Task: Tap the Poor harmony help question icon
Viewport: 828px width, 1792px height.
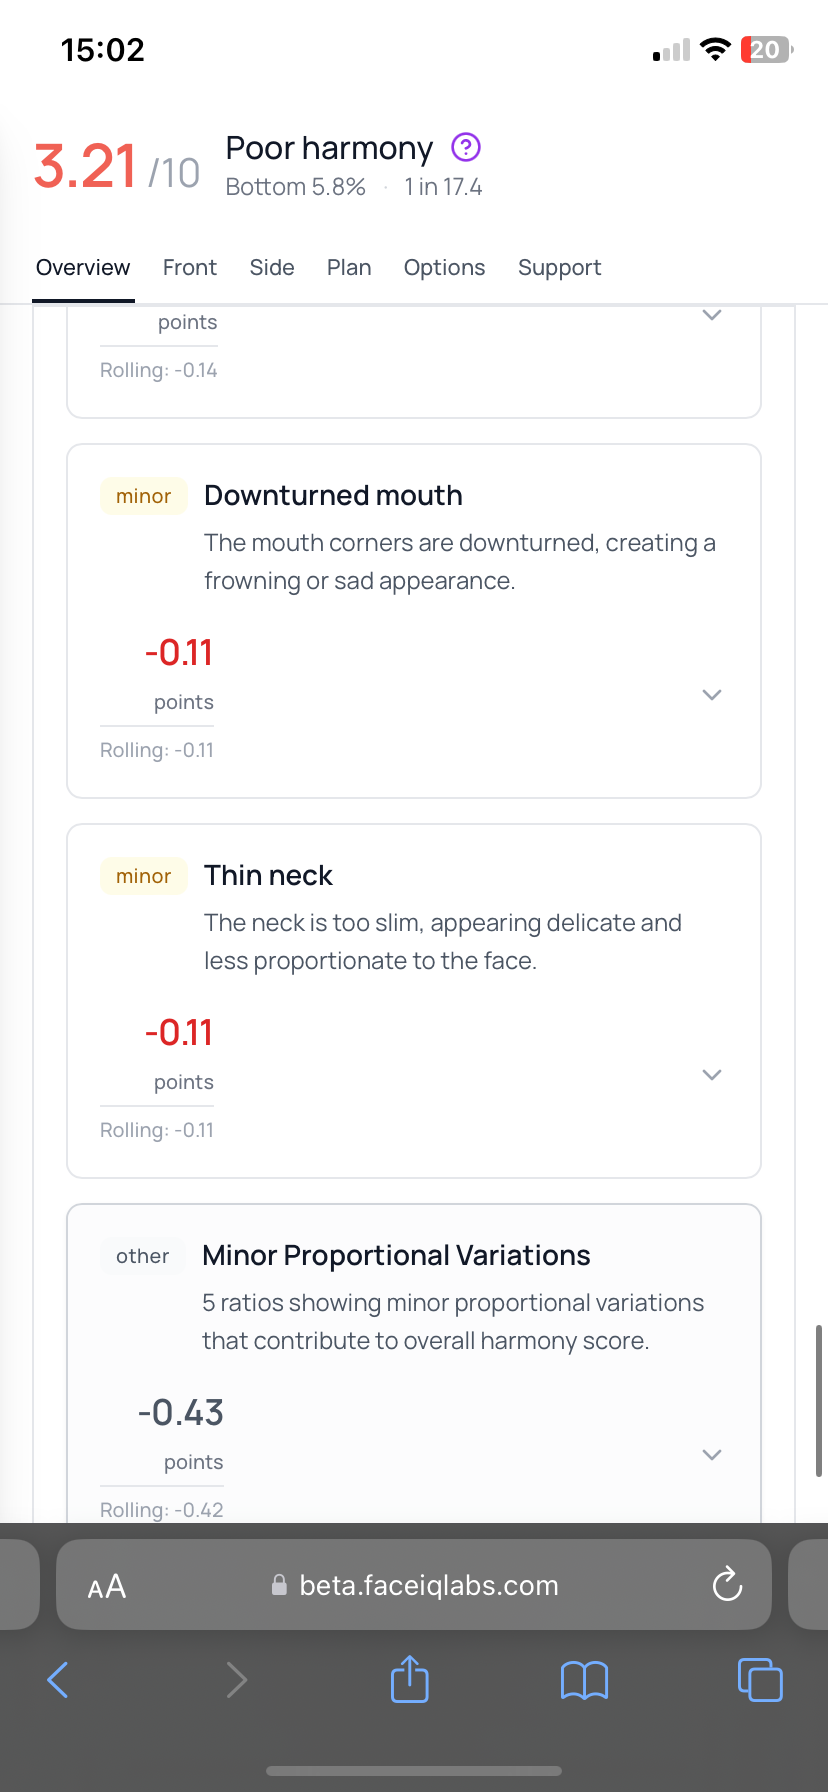Action: (x=466, y=148)
